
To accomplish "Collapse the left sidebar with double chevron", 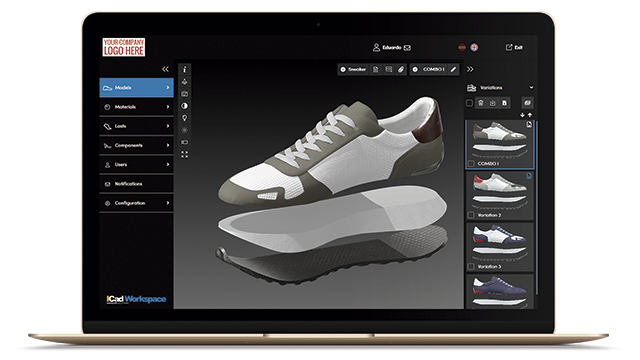I will click(165, 69).
